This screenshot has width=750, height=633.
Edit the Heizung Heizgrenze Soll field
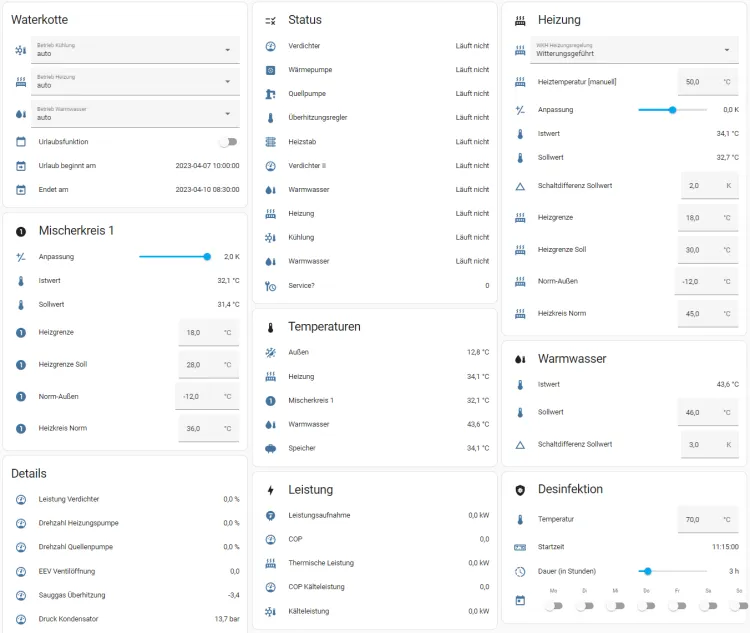(x=708, y=250)
